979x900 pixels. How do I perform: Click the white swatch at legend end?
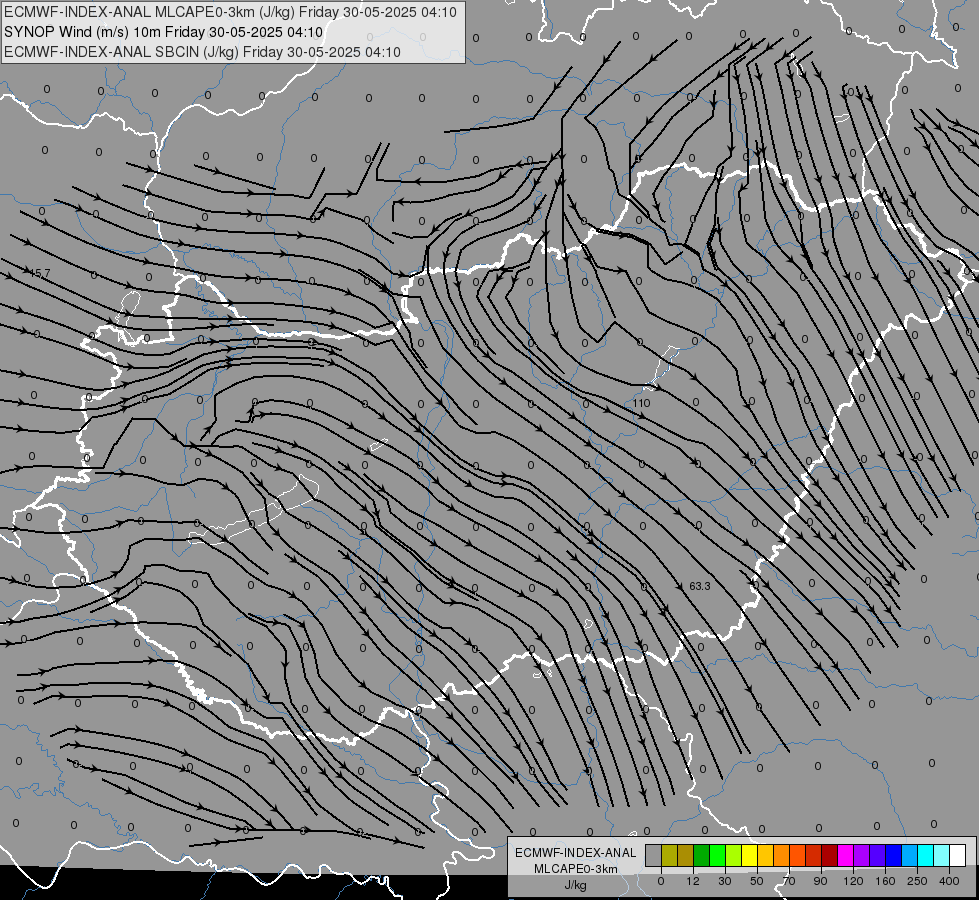point(957,855)
